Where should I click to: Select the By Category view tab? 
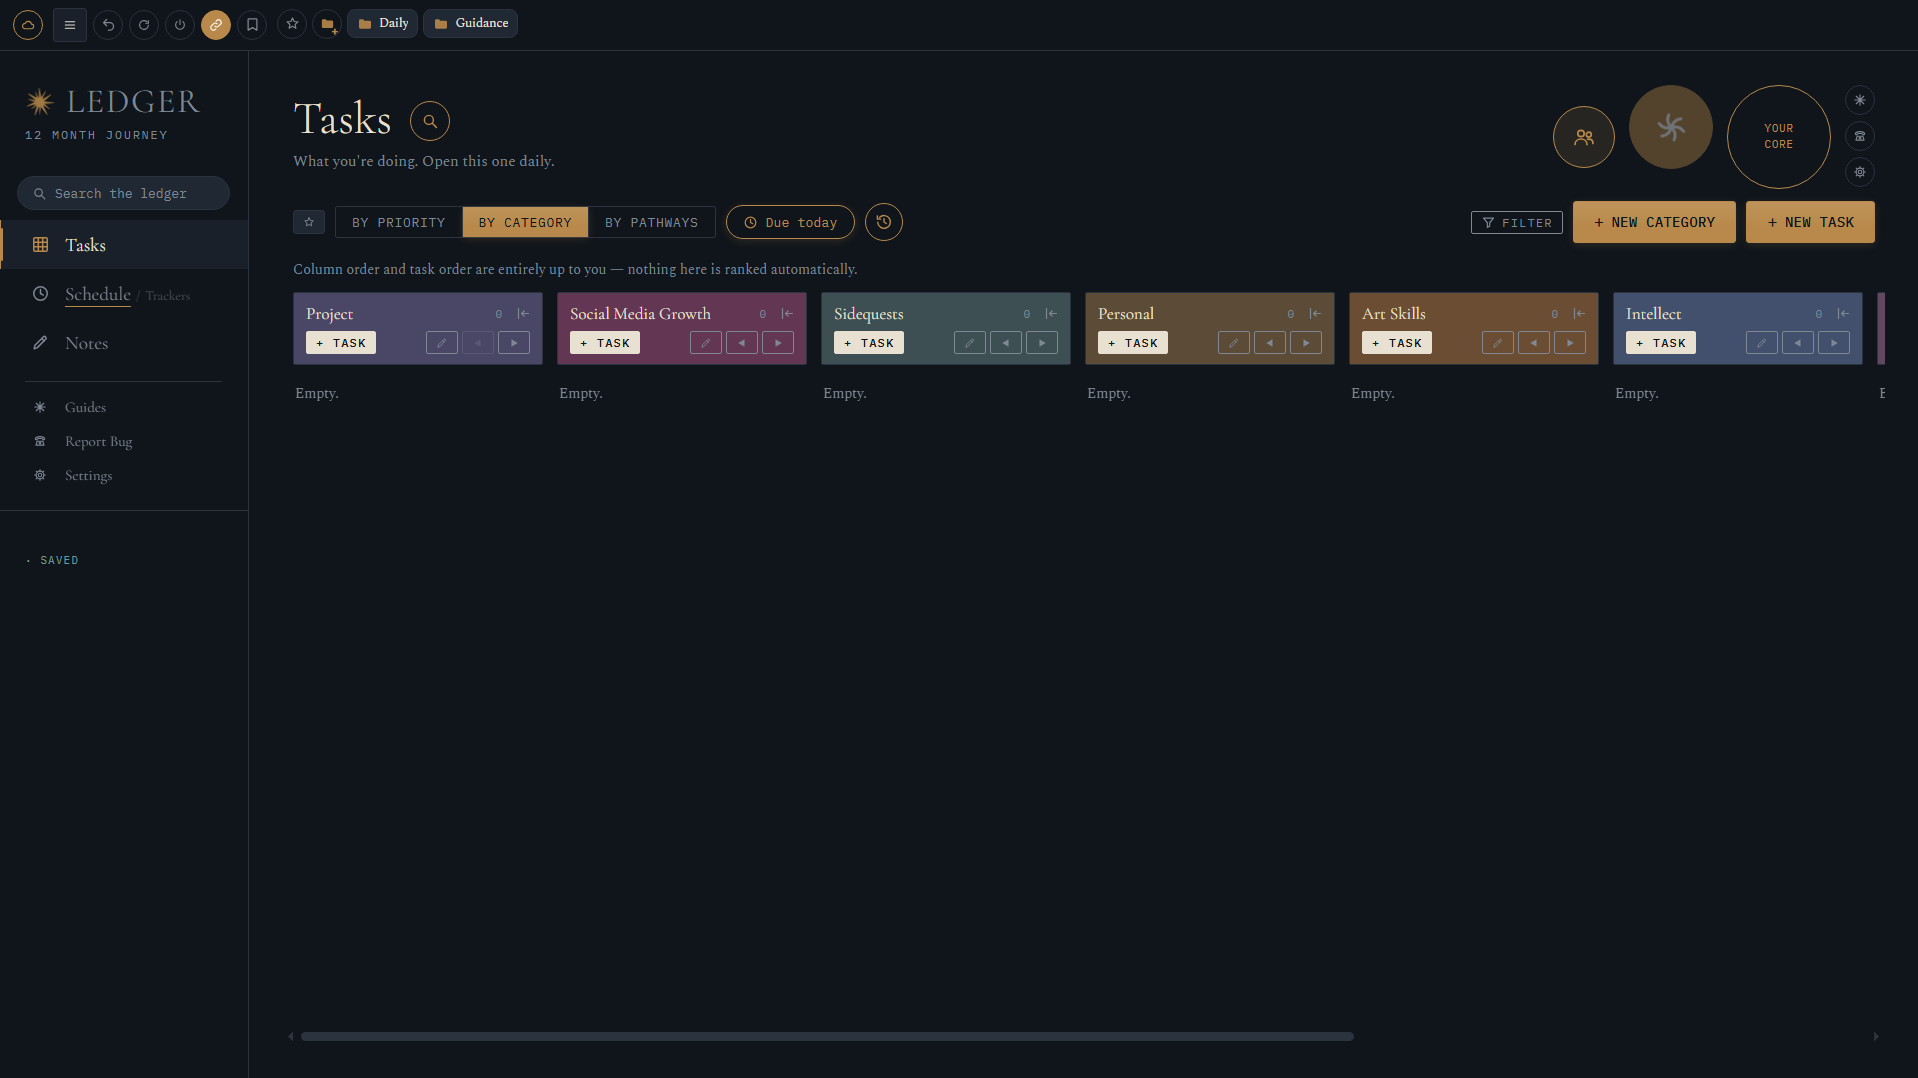click(x=525, y=222)
